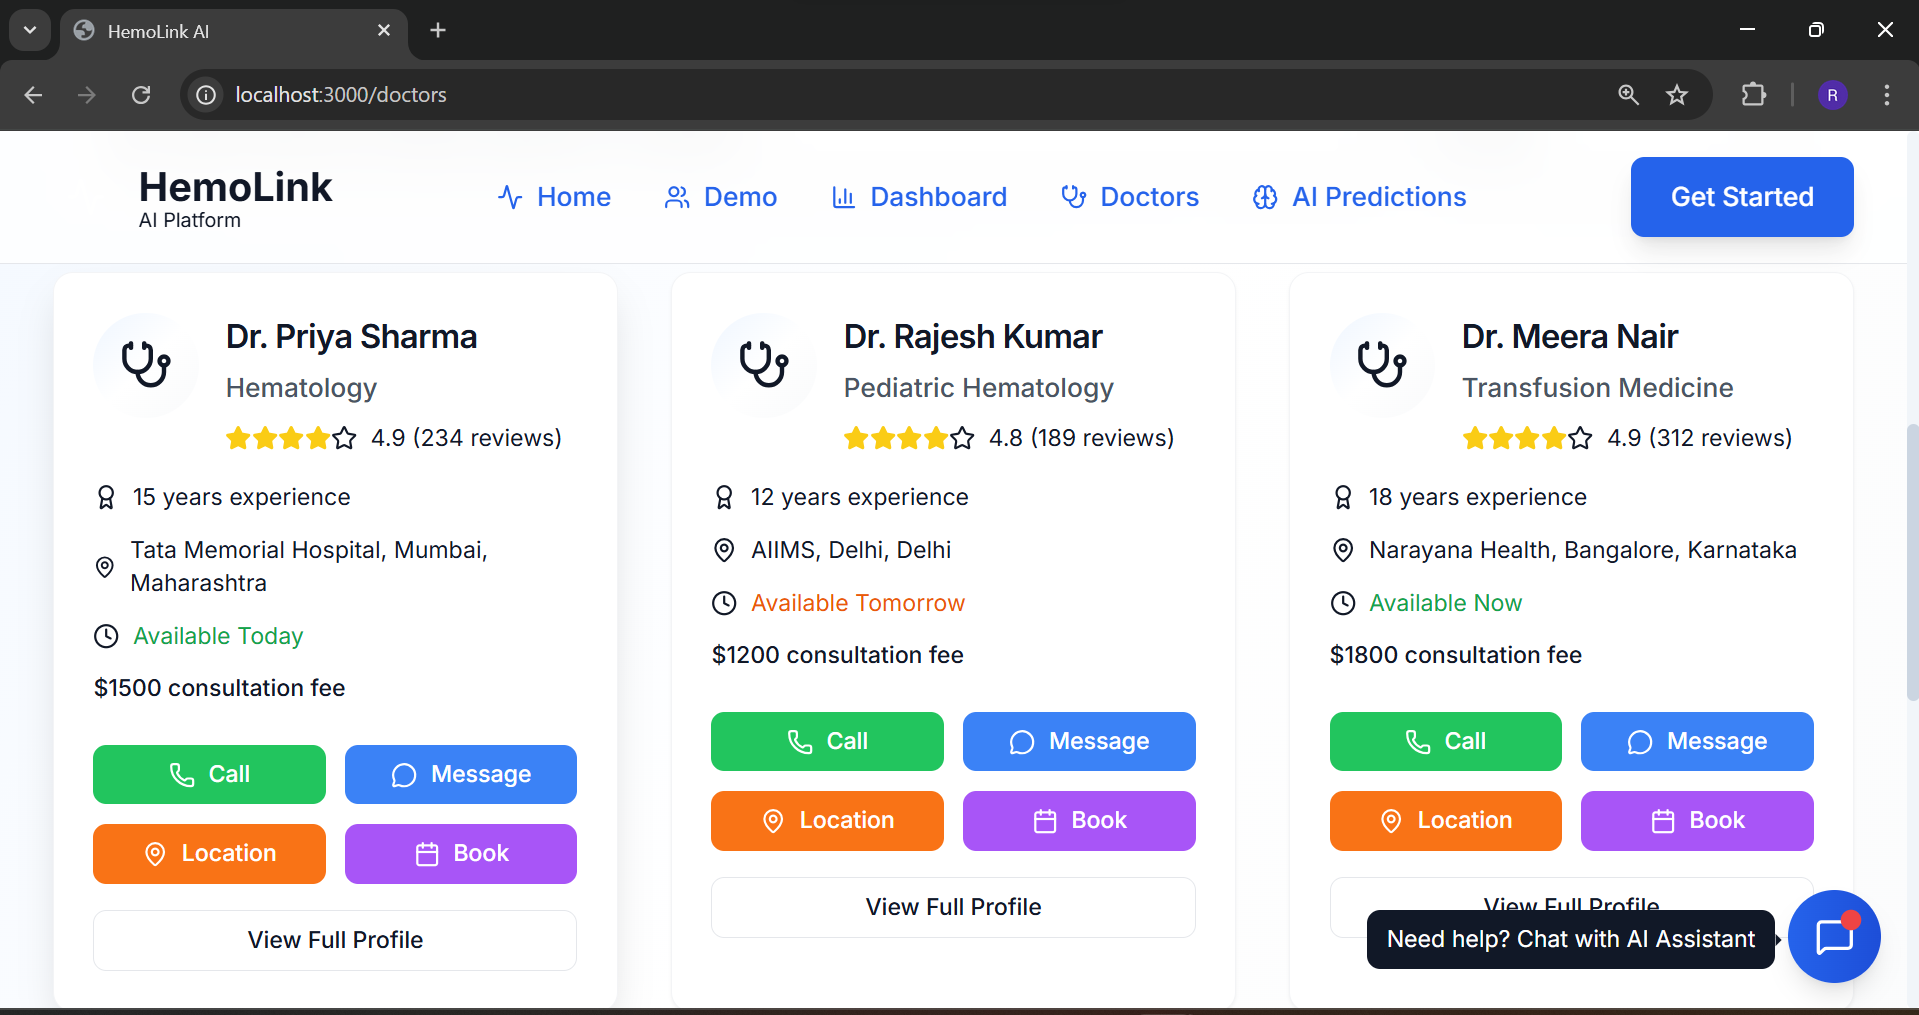Click the zoom magnifier in address bar
The image size is (1919, 1015).
tap(1629, 95)
